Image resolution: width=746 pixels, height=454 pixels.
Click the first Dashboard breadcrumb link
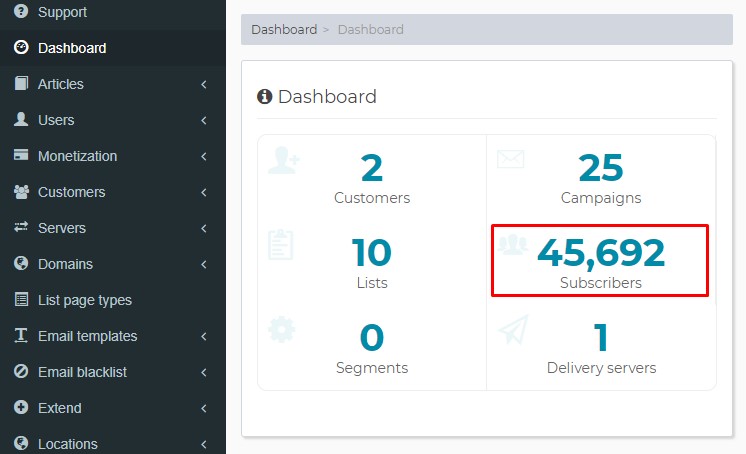(284, 30)
